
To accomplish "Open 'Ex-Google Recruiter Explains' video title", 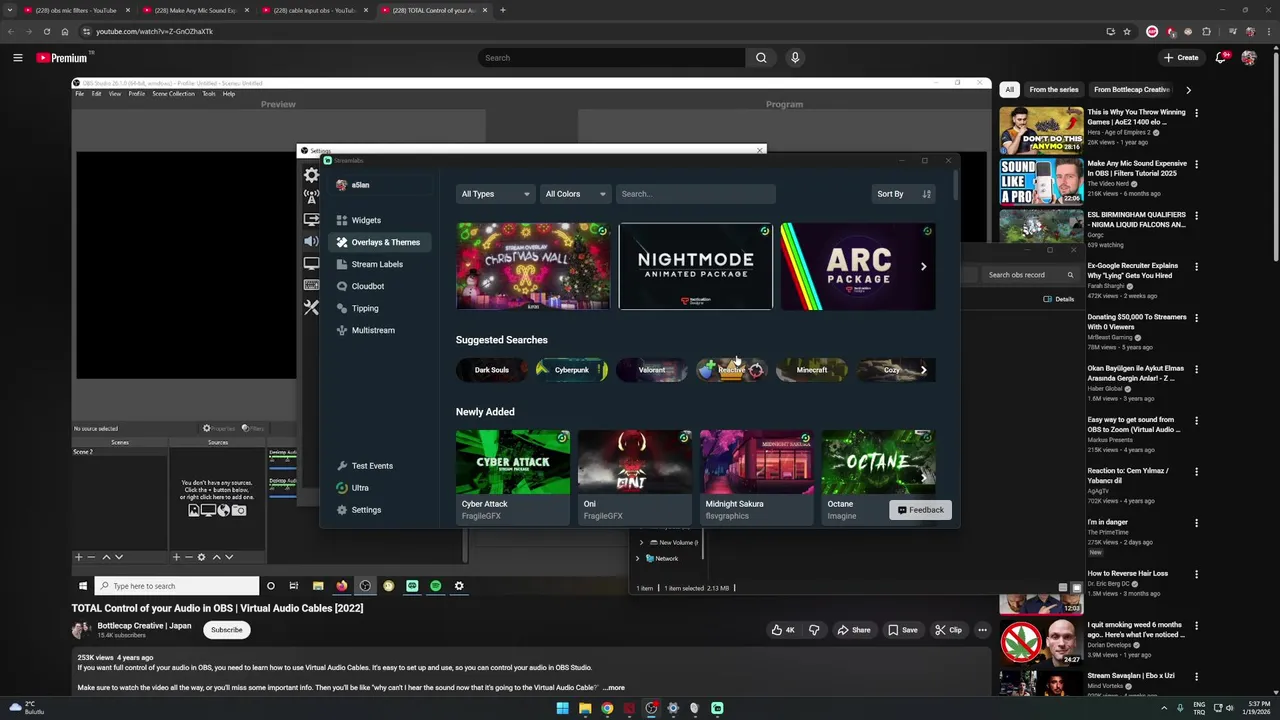I will pyautogui.click(x=1132, y=270).
